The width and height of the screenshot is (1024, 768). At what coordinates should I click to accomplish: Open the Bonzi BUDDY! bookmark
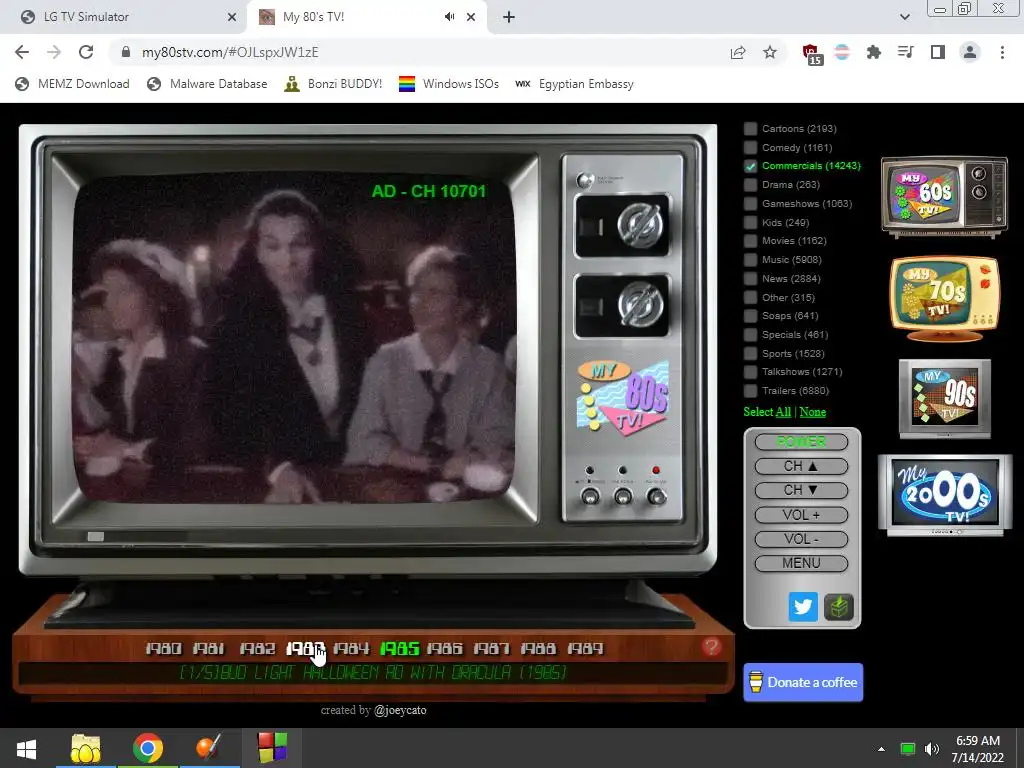333,84
